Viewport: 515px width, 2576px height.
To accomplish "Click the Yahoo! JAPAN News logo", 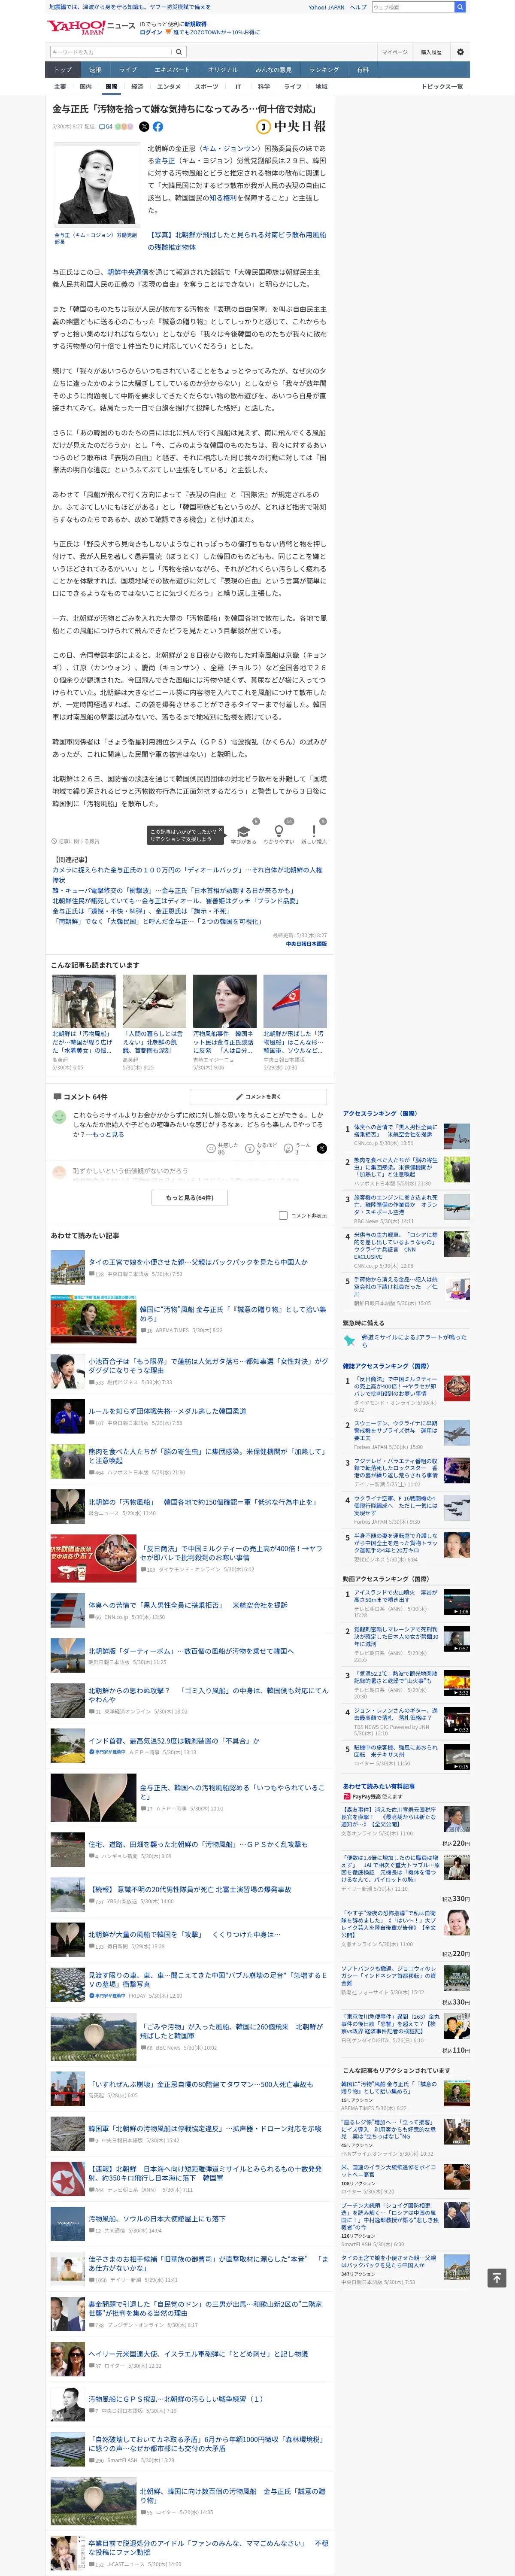I will (x=91, y=27).
